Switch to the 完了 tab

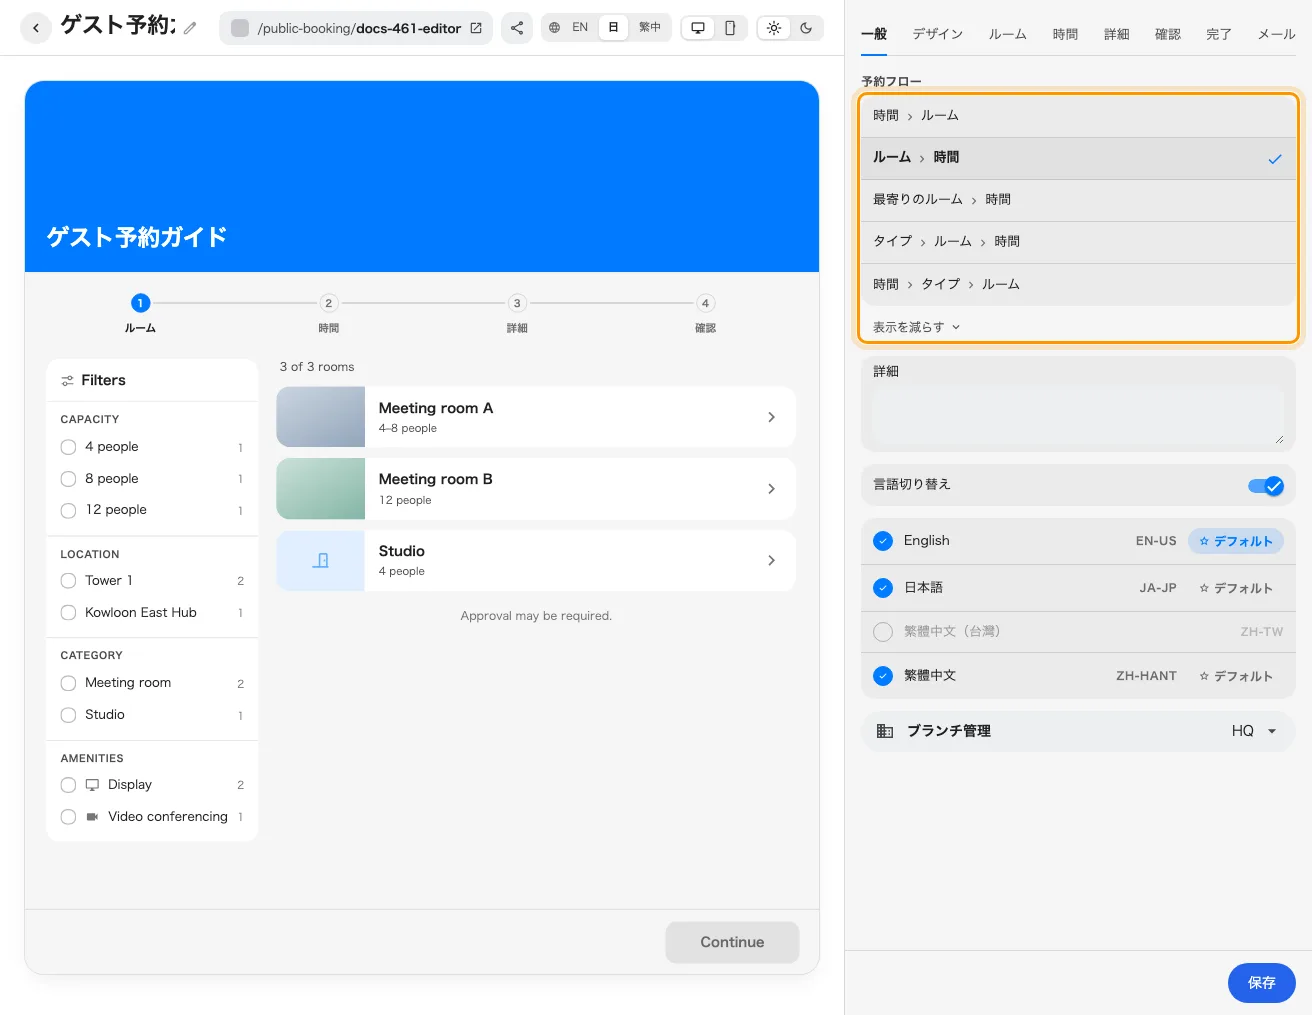click(x=1219, y=34)
